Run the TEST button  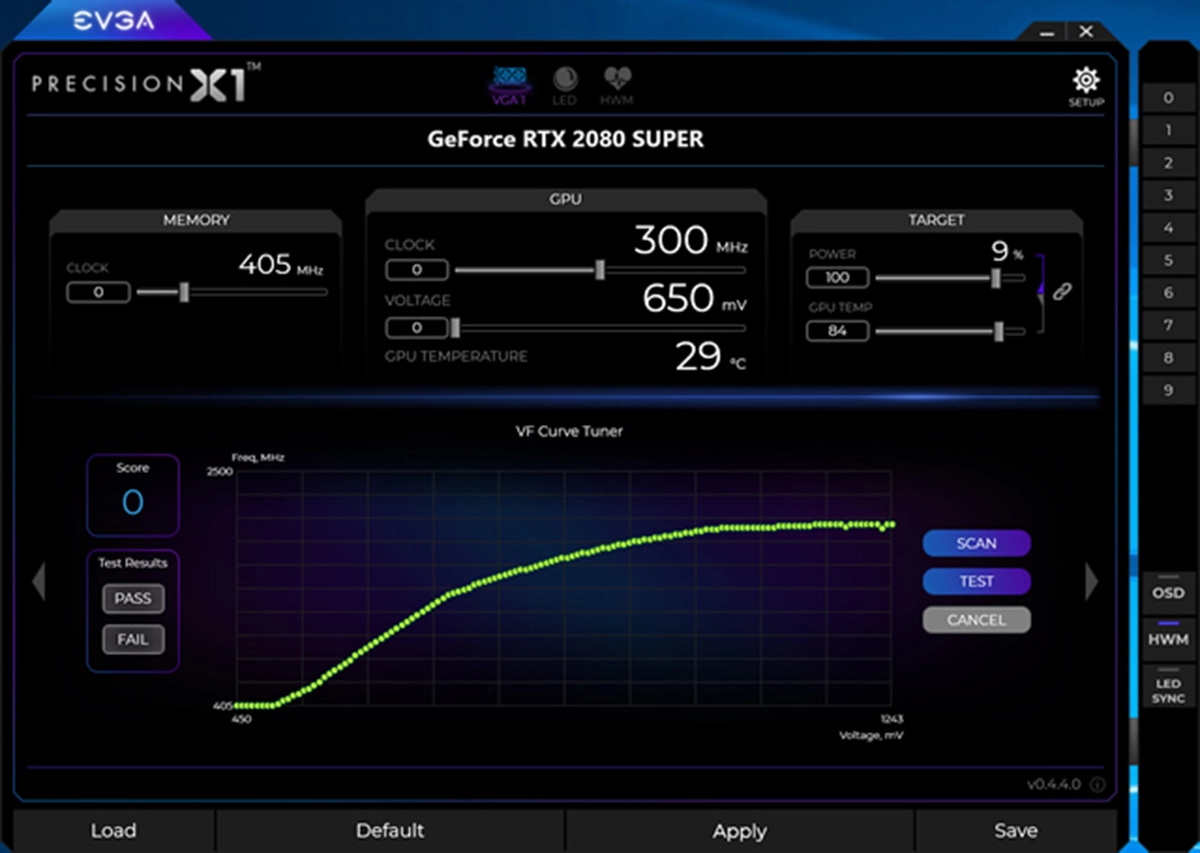pos(976,581)
